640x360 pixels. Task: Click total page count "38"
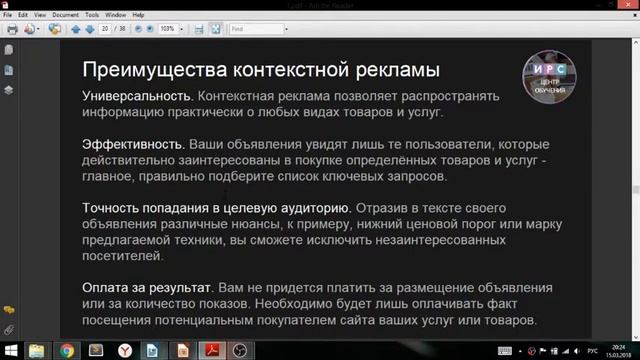[122, 29]
